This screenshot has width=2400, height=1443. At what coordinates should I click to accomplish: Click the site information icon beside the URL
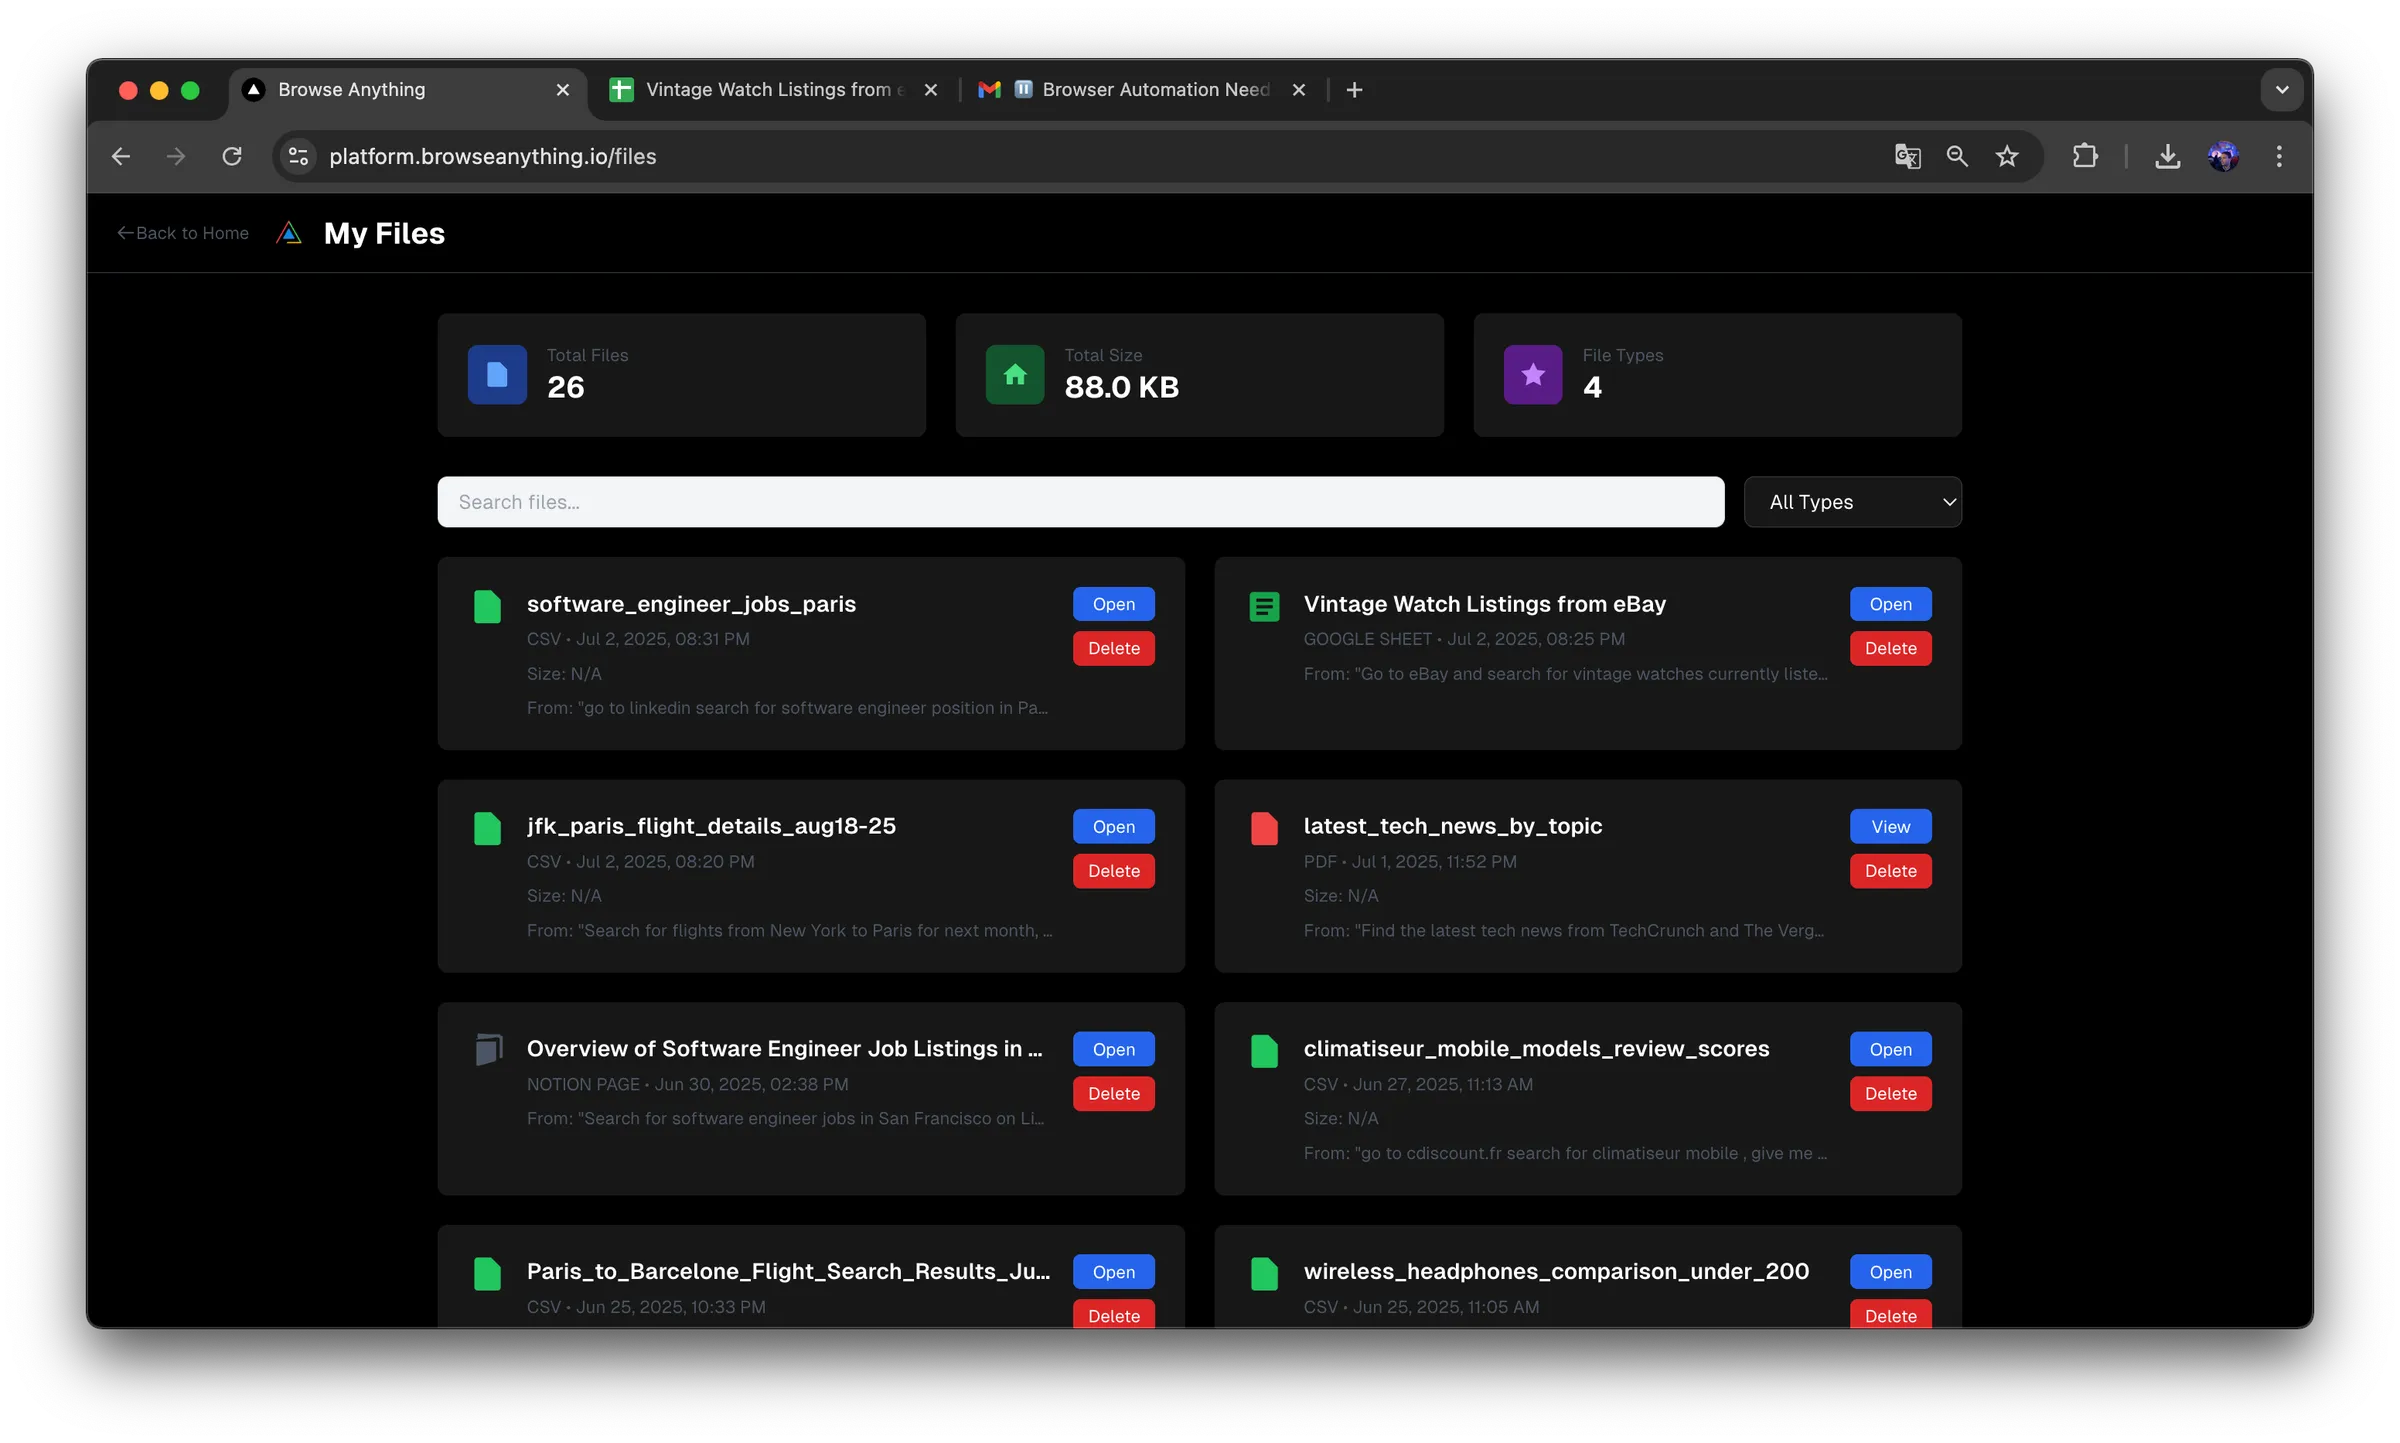point(298,156)
